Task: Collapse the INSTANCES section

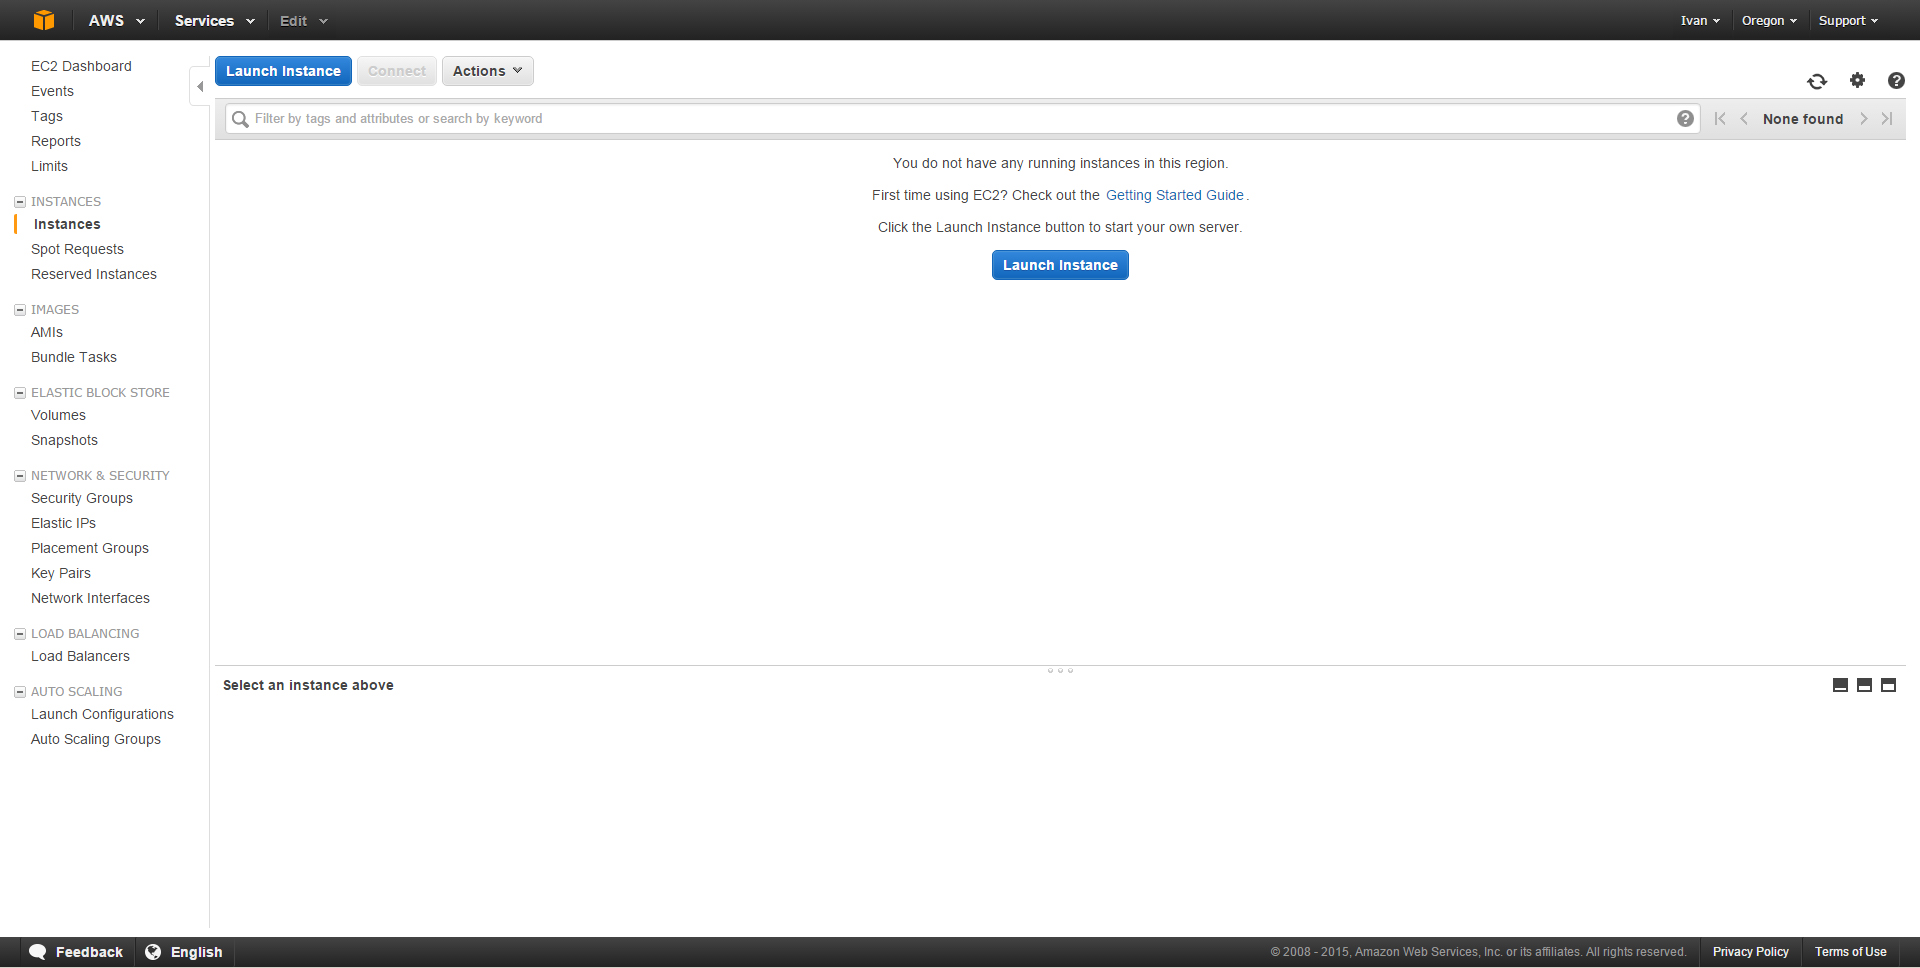Action: (19, 202)
